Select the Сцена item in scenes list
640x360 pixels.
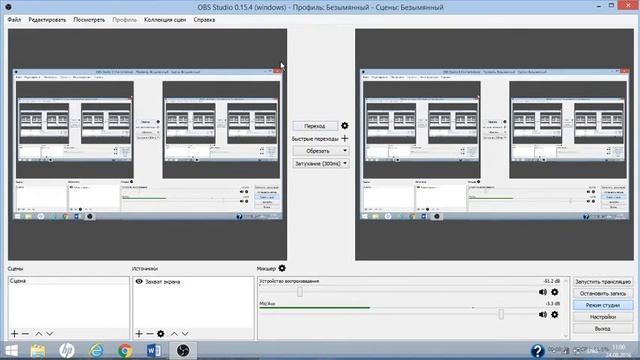pos(69,281)
